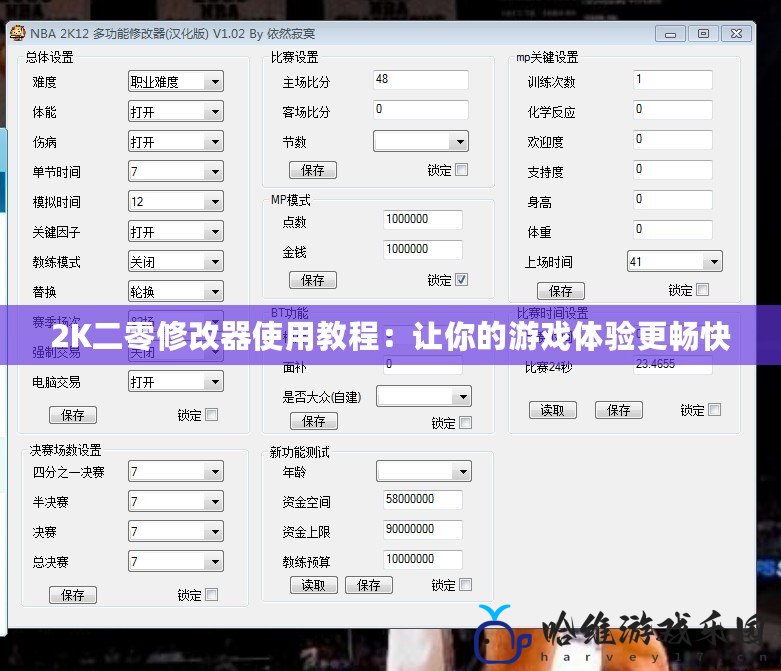Viewport: 781px width, 671px height.
Task: Tick 锁定 checkbox in 总体设置
Action: tap(212, 414)
